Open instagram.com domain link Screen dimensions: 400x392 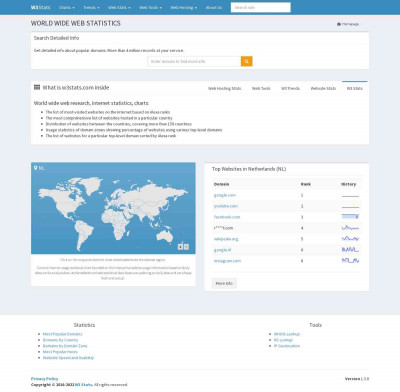coord(227,261)
